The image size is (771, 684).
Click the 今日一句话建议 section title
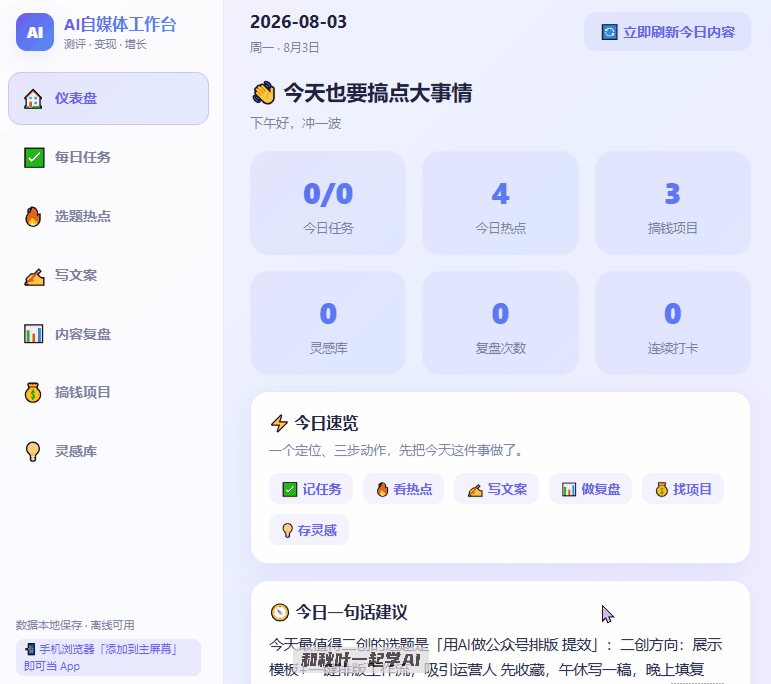(352, 613)
